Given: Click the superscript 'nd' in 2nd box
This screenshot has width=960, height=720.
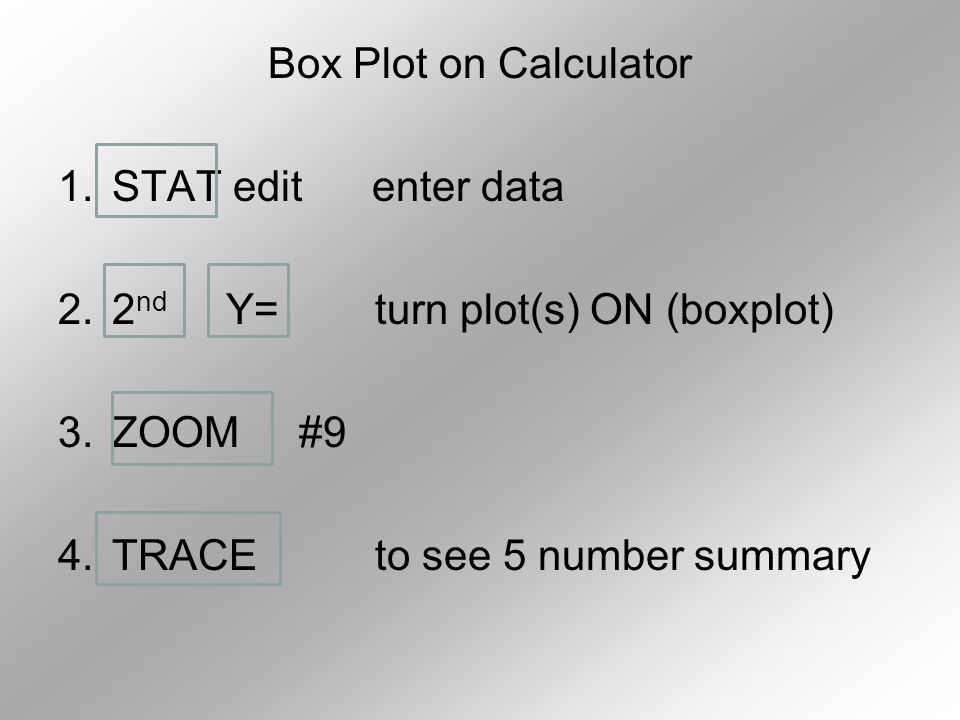Looking at the screenshot, I should [x=151, y=302].
